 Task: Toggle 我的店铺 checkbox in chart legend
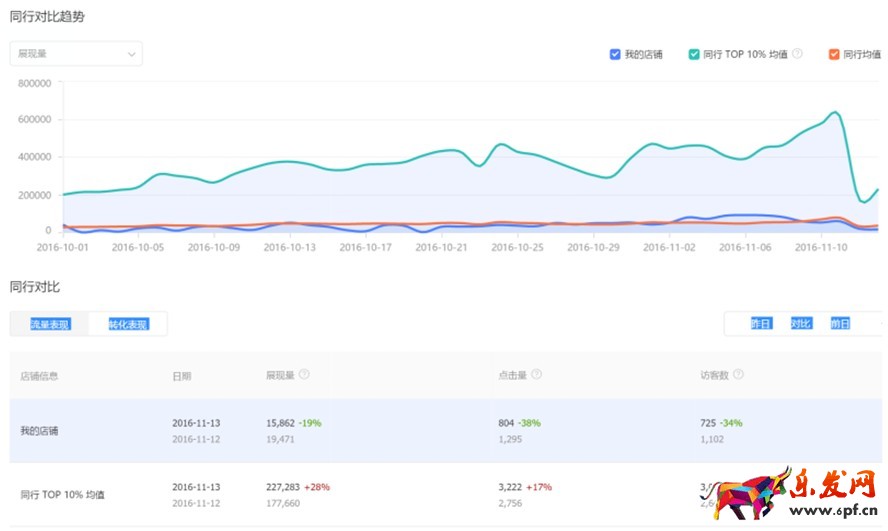click(615, 54)
